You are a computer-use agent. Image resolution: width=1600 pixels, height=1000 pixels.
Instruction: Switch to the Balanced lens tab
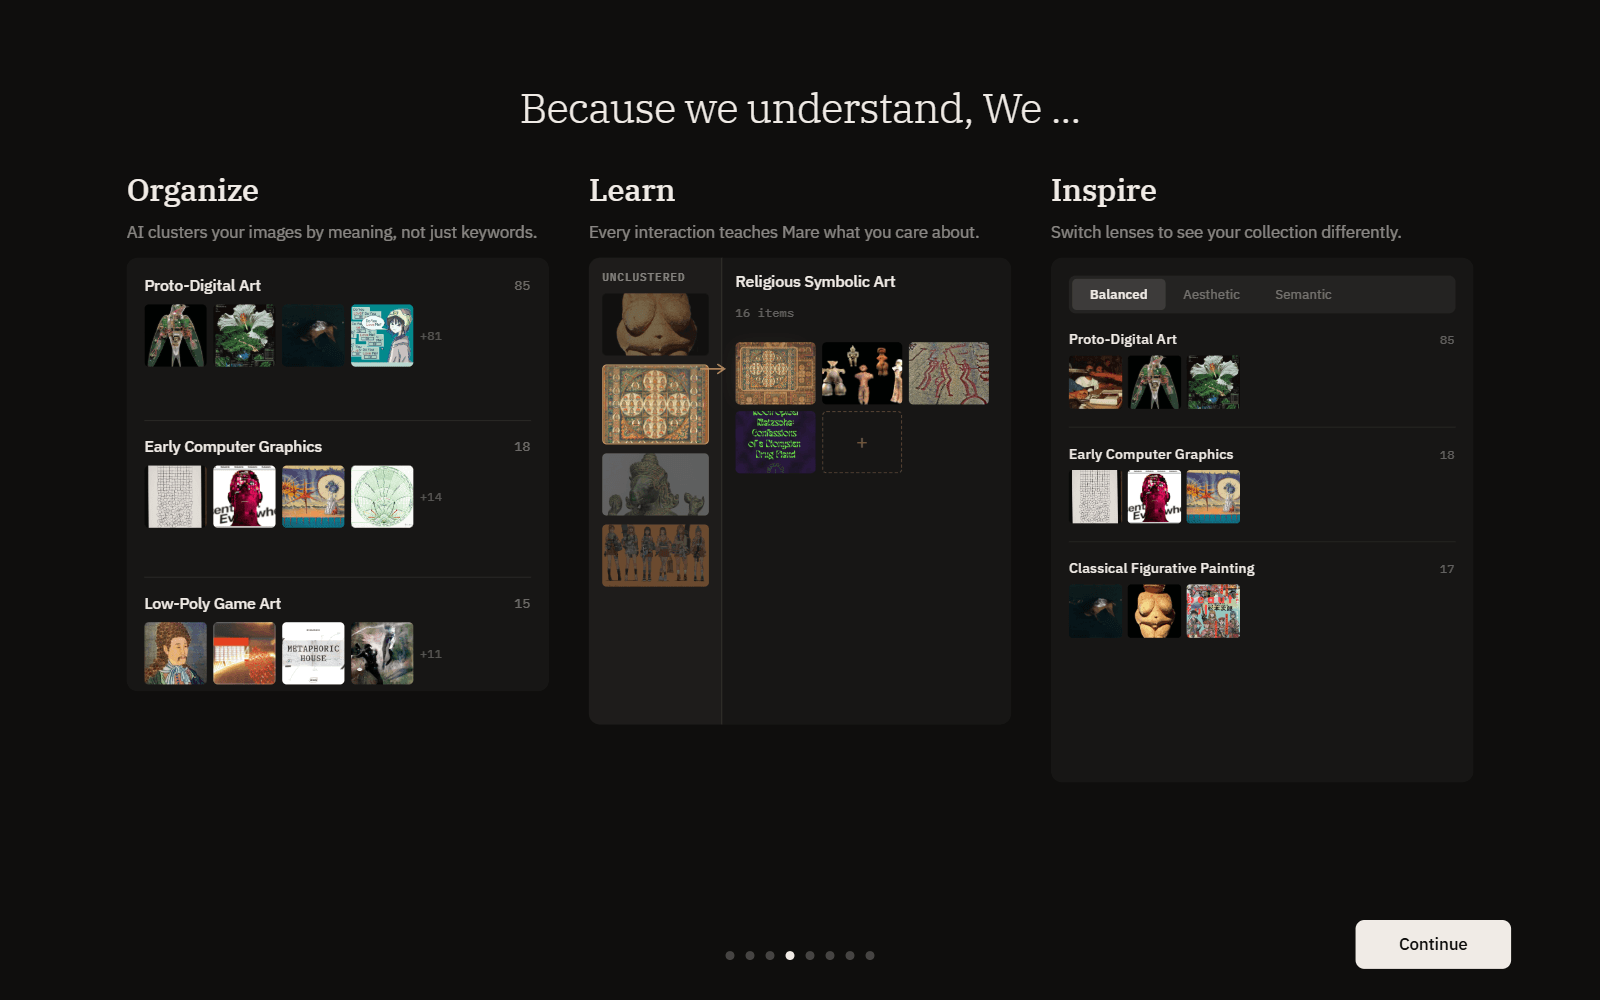pyautogui.click(x=1118, y=294)
